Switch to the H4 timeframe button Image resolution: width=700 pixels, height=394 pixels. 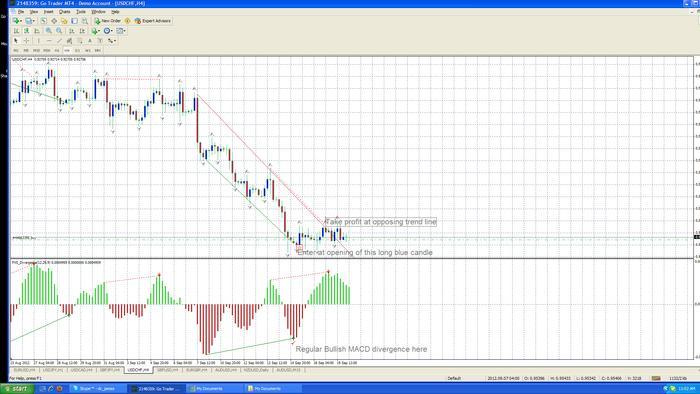(x=67, y=50)
